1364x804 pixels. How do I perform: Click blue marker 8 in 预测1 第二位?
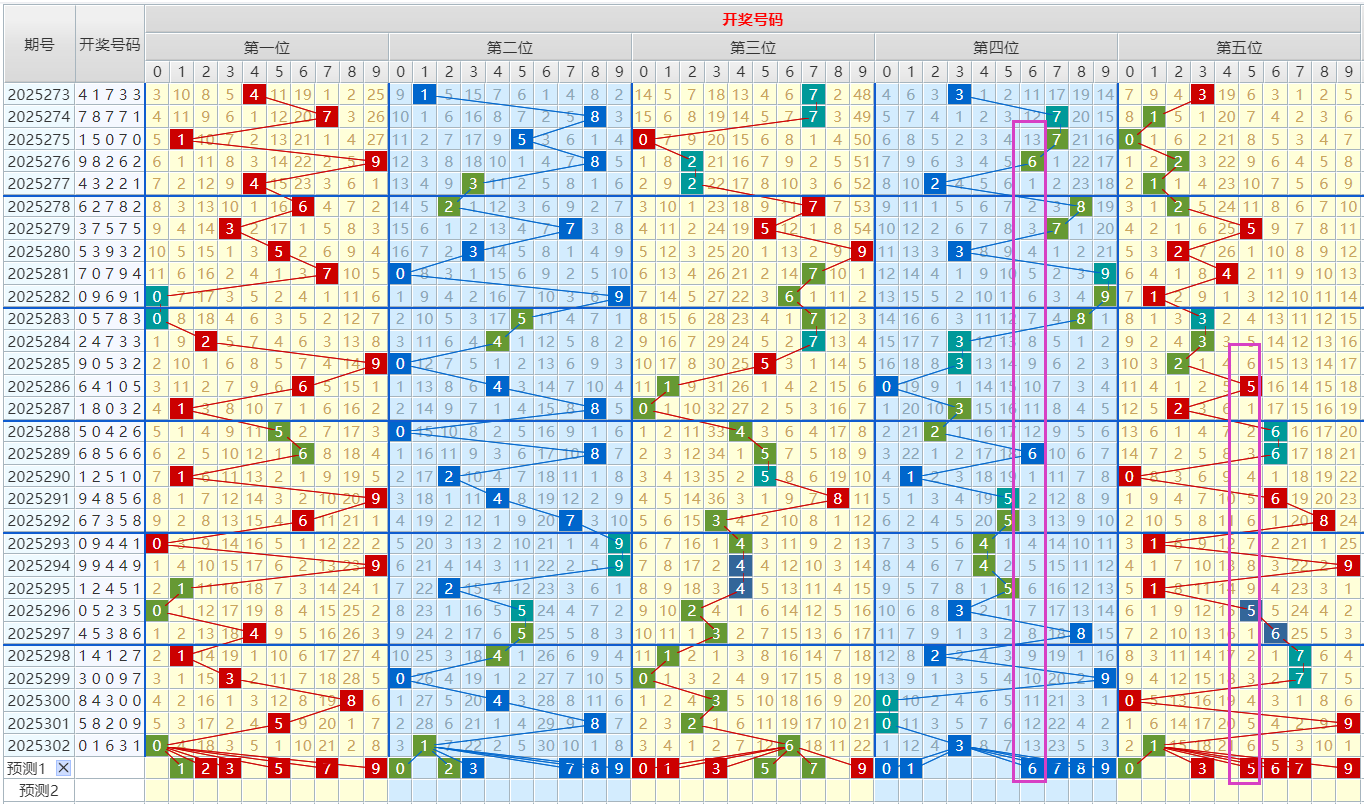(x=595, y=768)
